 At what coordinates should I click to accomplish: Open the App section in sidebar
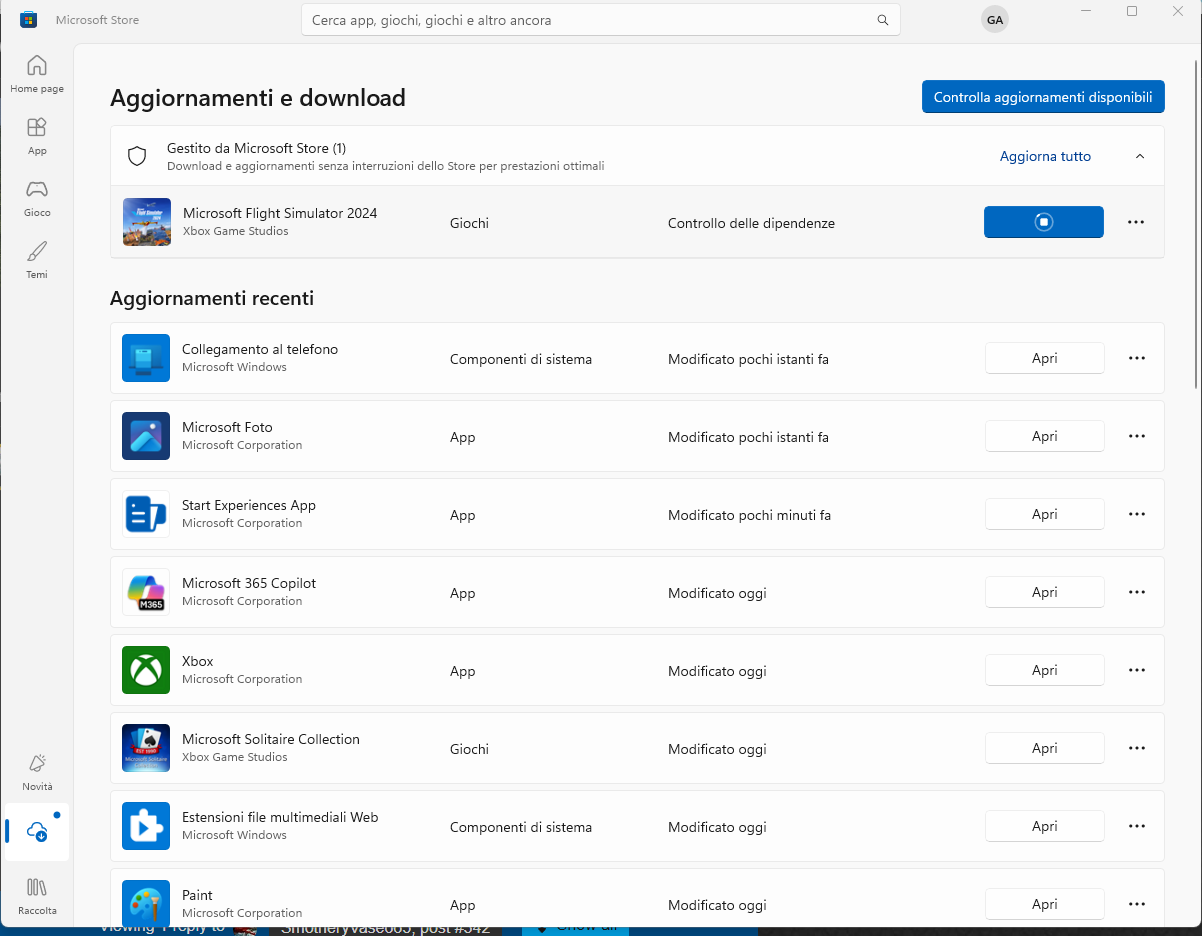pyautogui.click(x=37, y=136)
